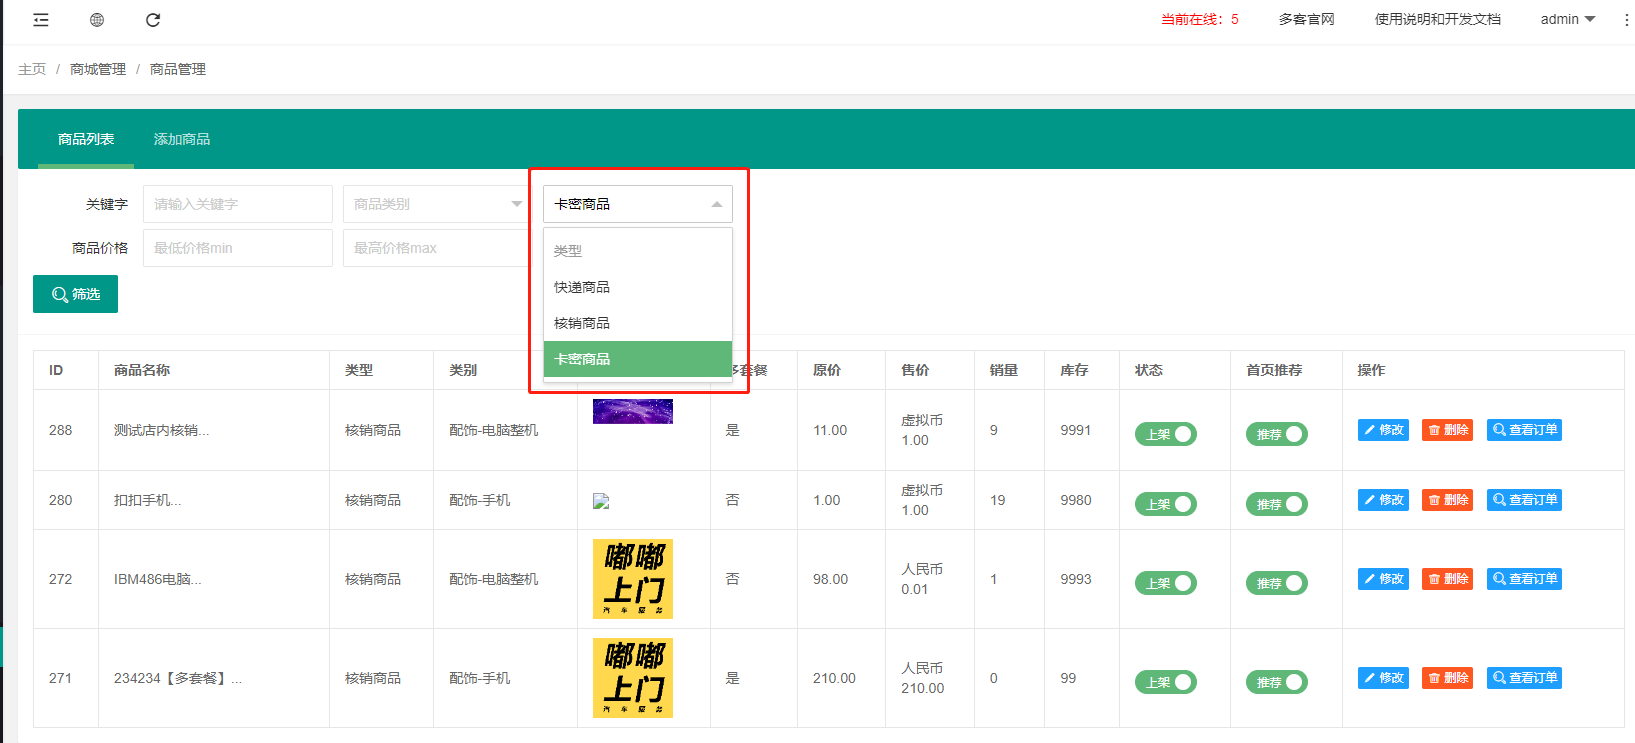Toggle 上架 status for product 288

(1165, 434)
